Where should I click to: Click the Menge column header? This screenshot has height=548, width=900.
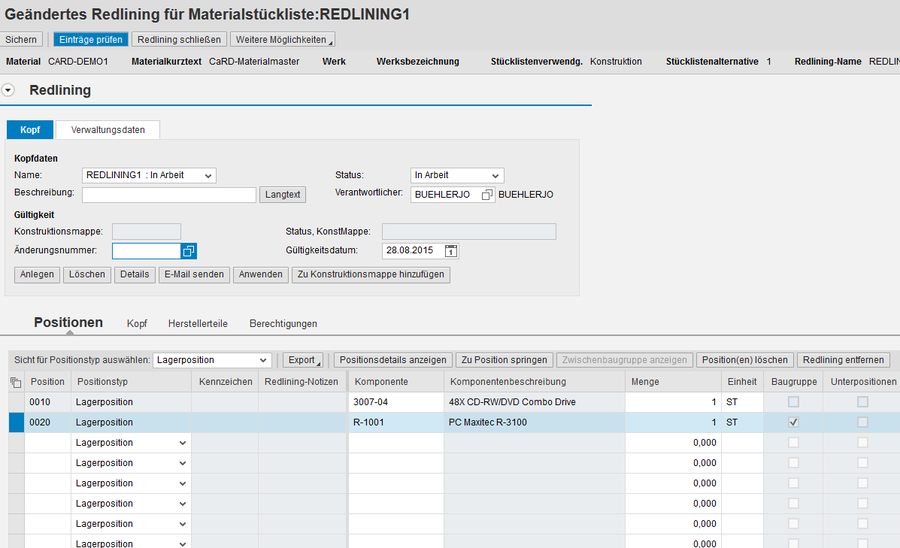(673, 382)
